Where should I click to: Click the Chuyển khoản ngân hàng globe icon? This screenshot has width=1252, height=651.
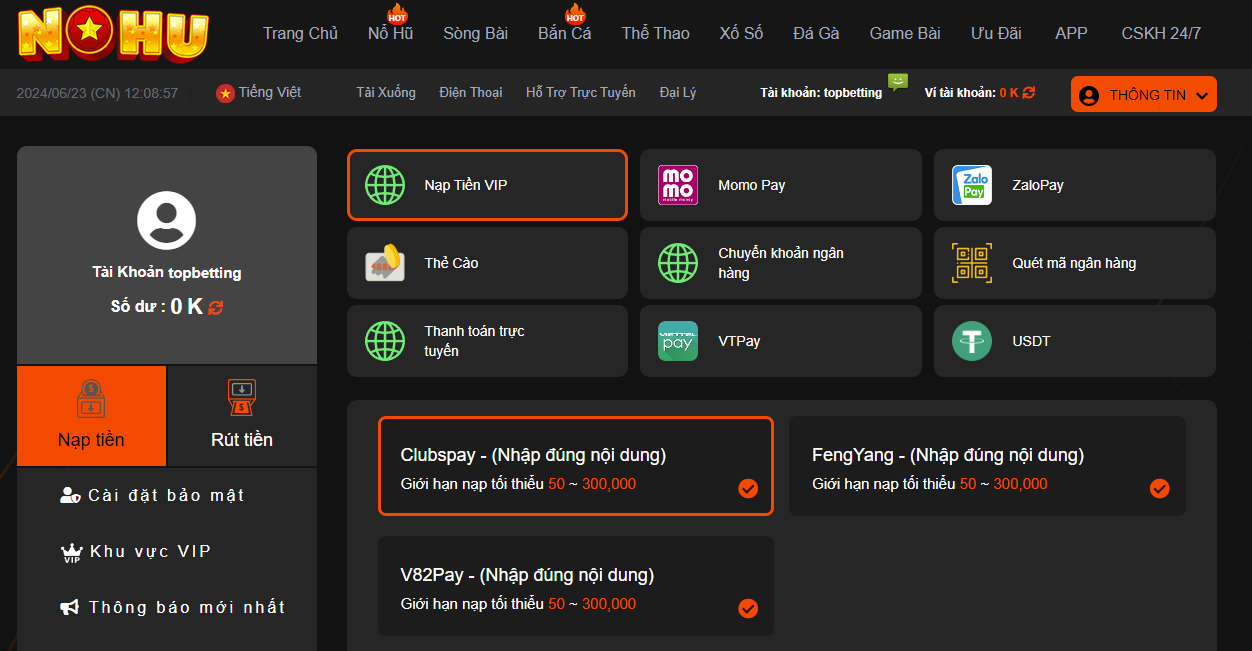pyautogui.click(x=678, y=263)
